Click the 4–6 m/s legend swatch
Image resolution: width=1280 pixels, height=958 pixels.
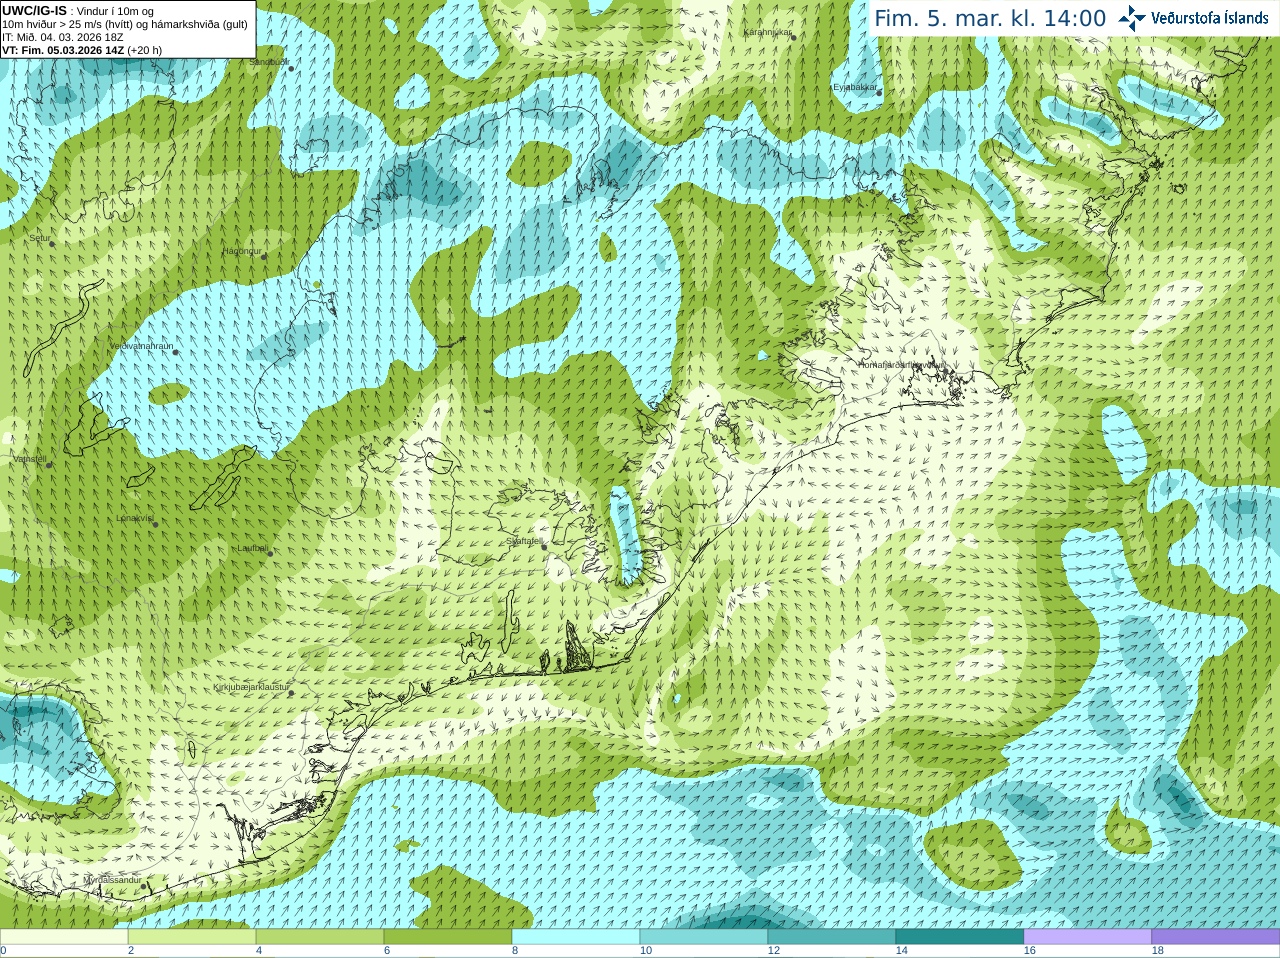pos(320,937)
